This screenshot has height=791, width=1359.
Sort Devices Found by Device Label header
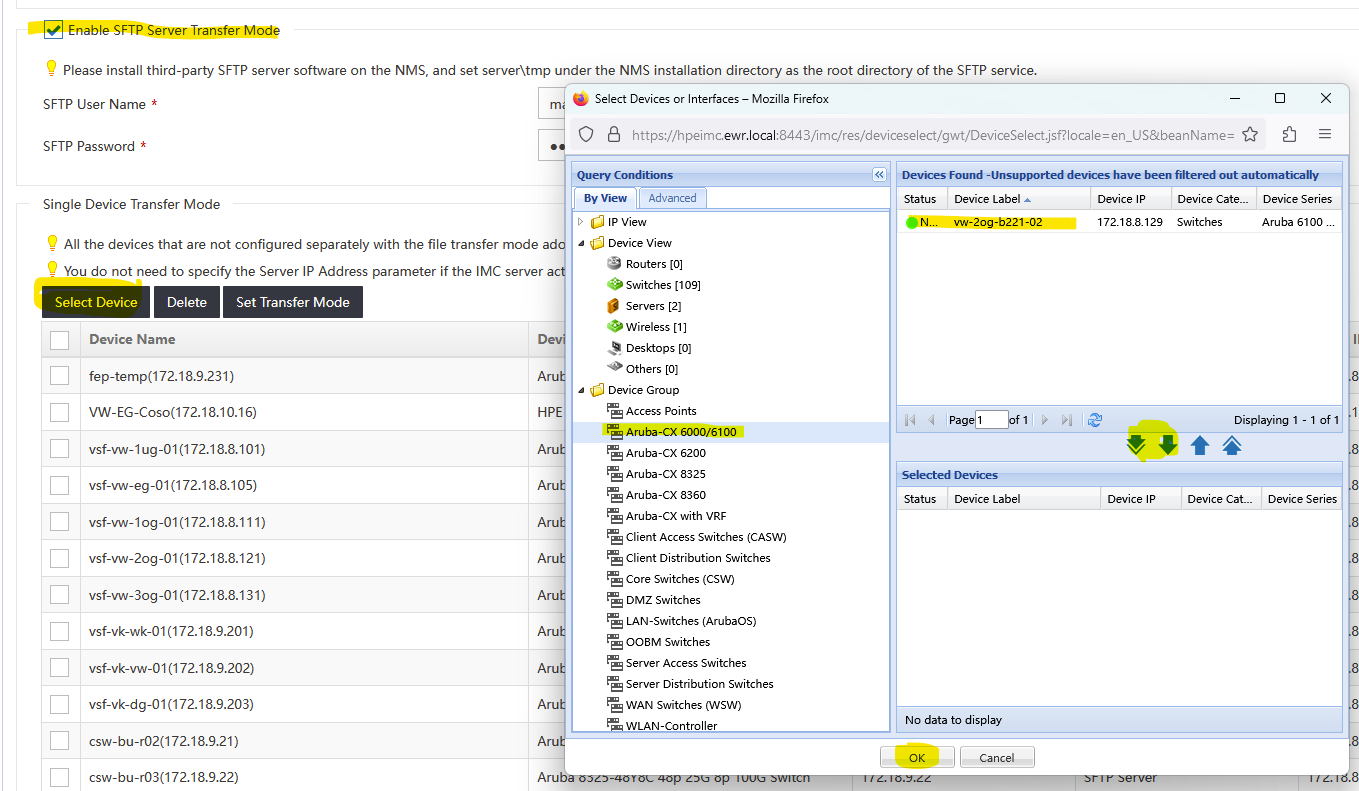pos(1018,199)
